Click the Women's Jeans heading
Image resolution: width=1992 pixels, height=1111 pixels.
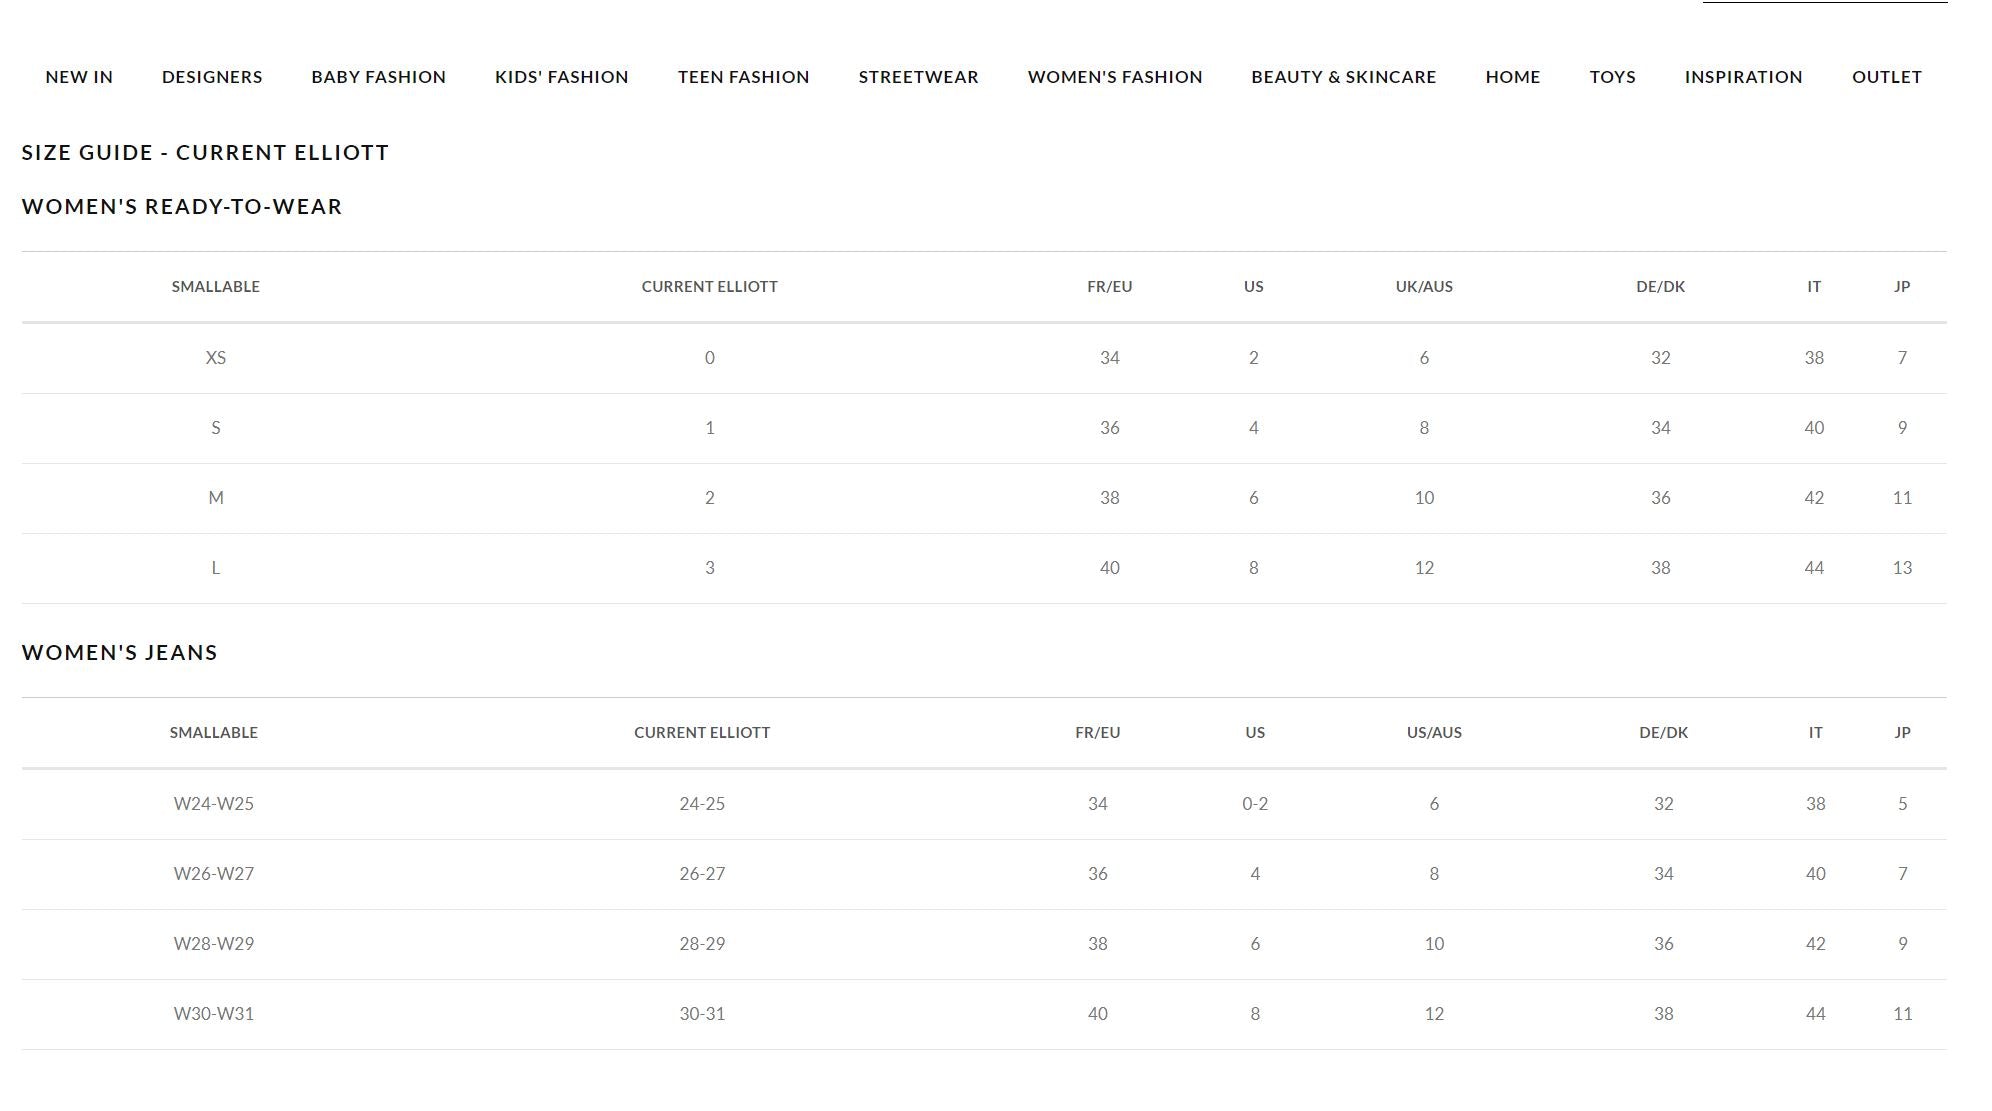click(120, 653)
